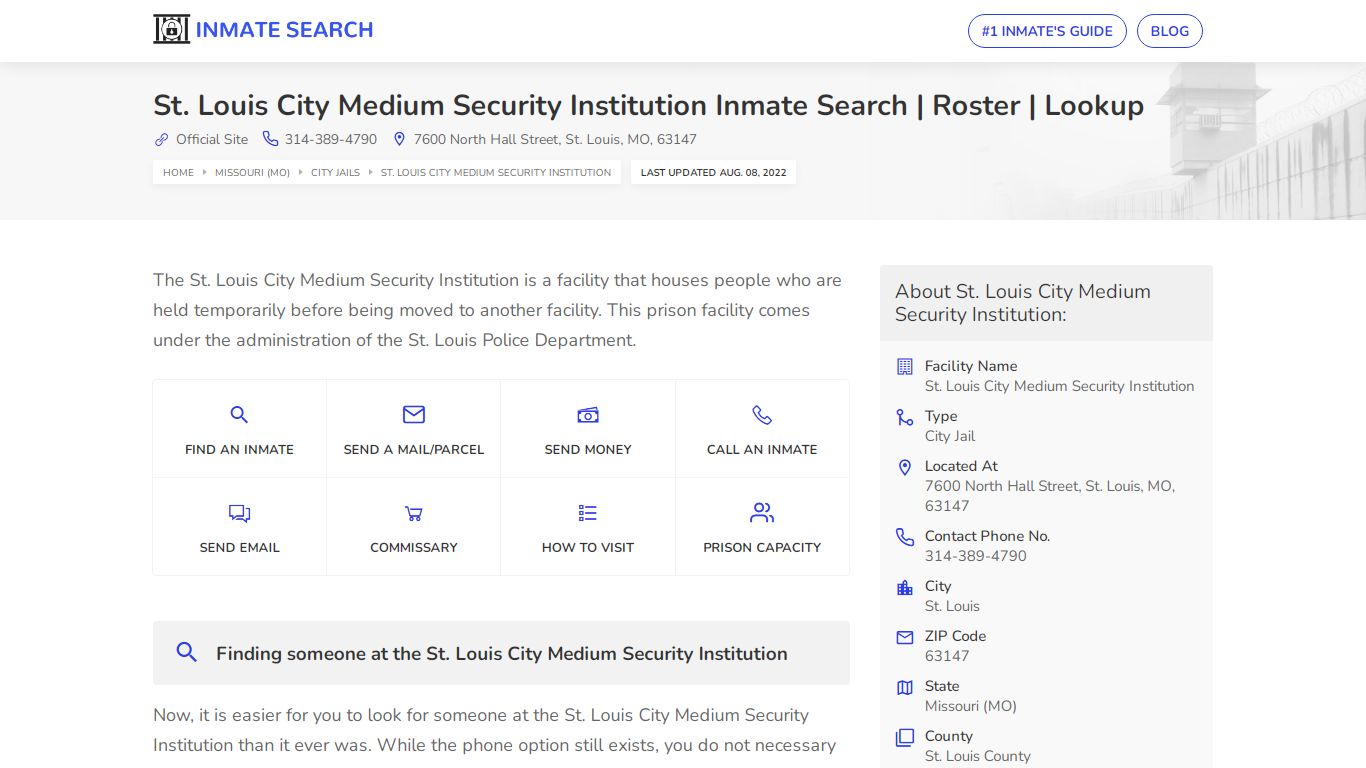Click the shopping cart icon above Commissary

tap(414, 513)
